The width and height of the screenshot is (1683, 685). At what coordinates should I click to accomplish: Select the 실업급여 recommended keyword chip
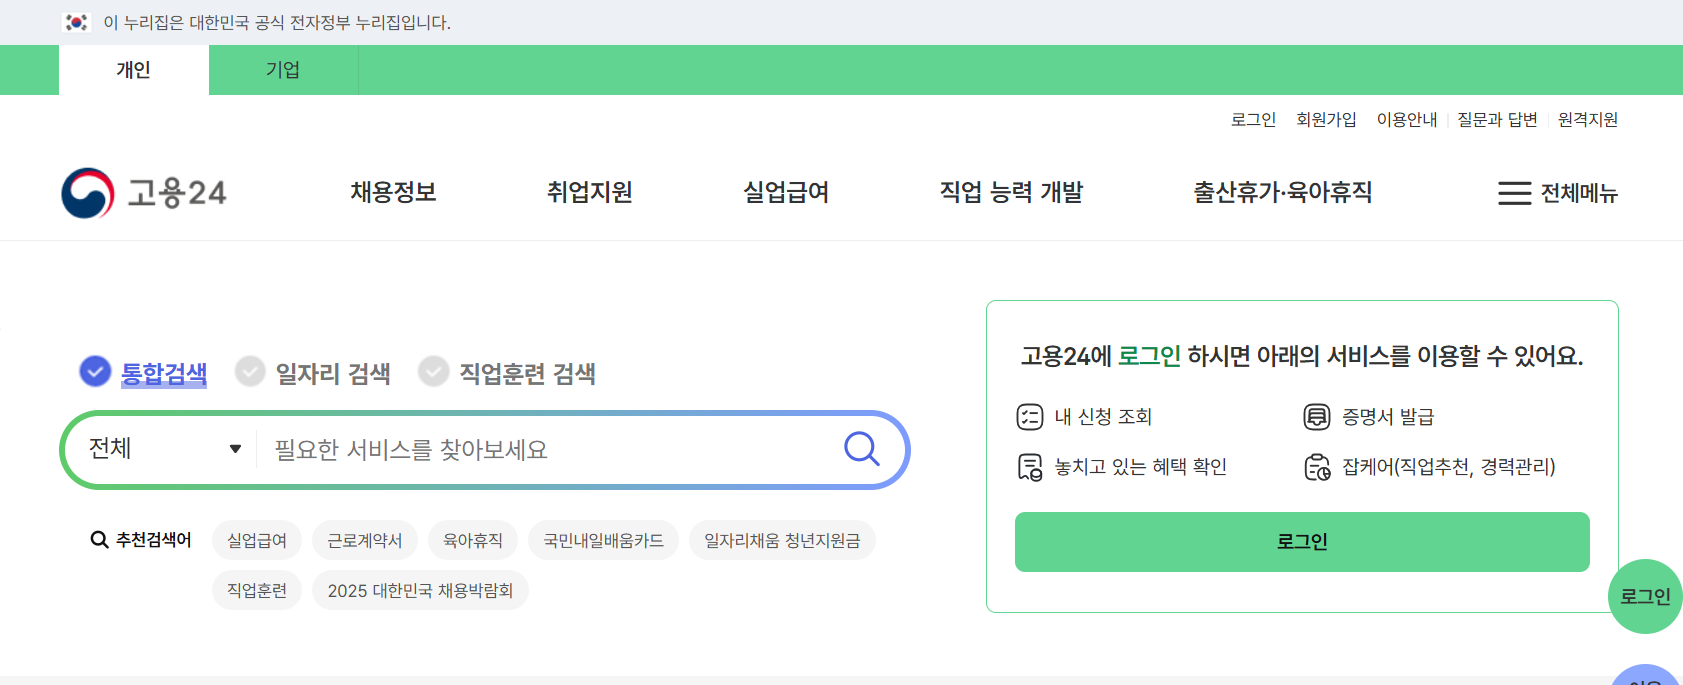click(x=257, y=540)
